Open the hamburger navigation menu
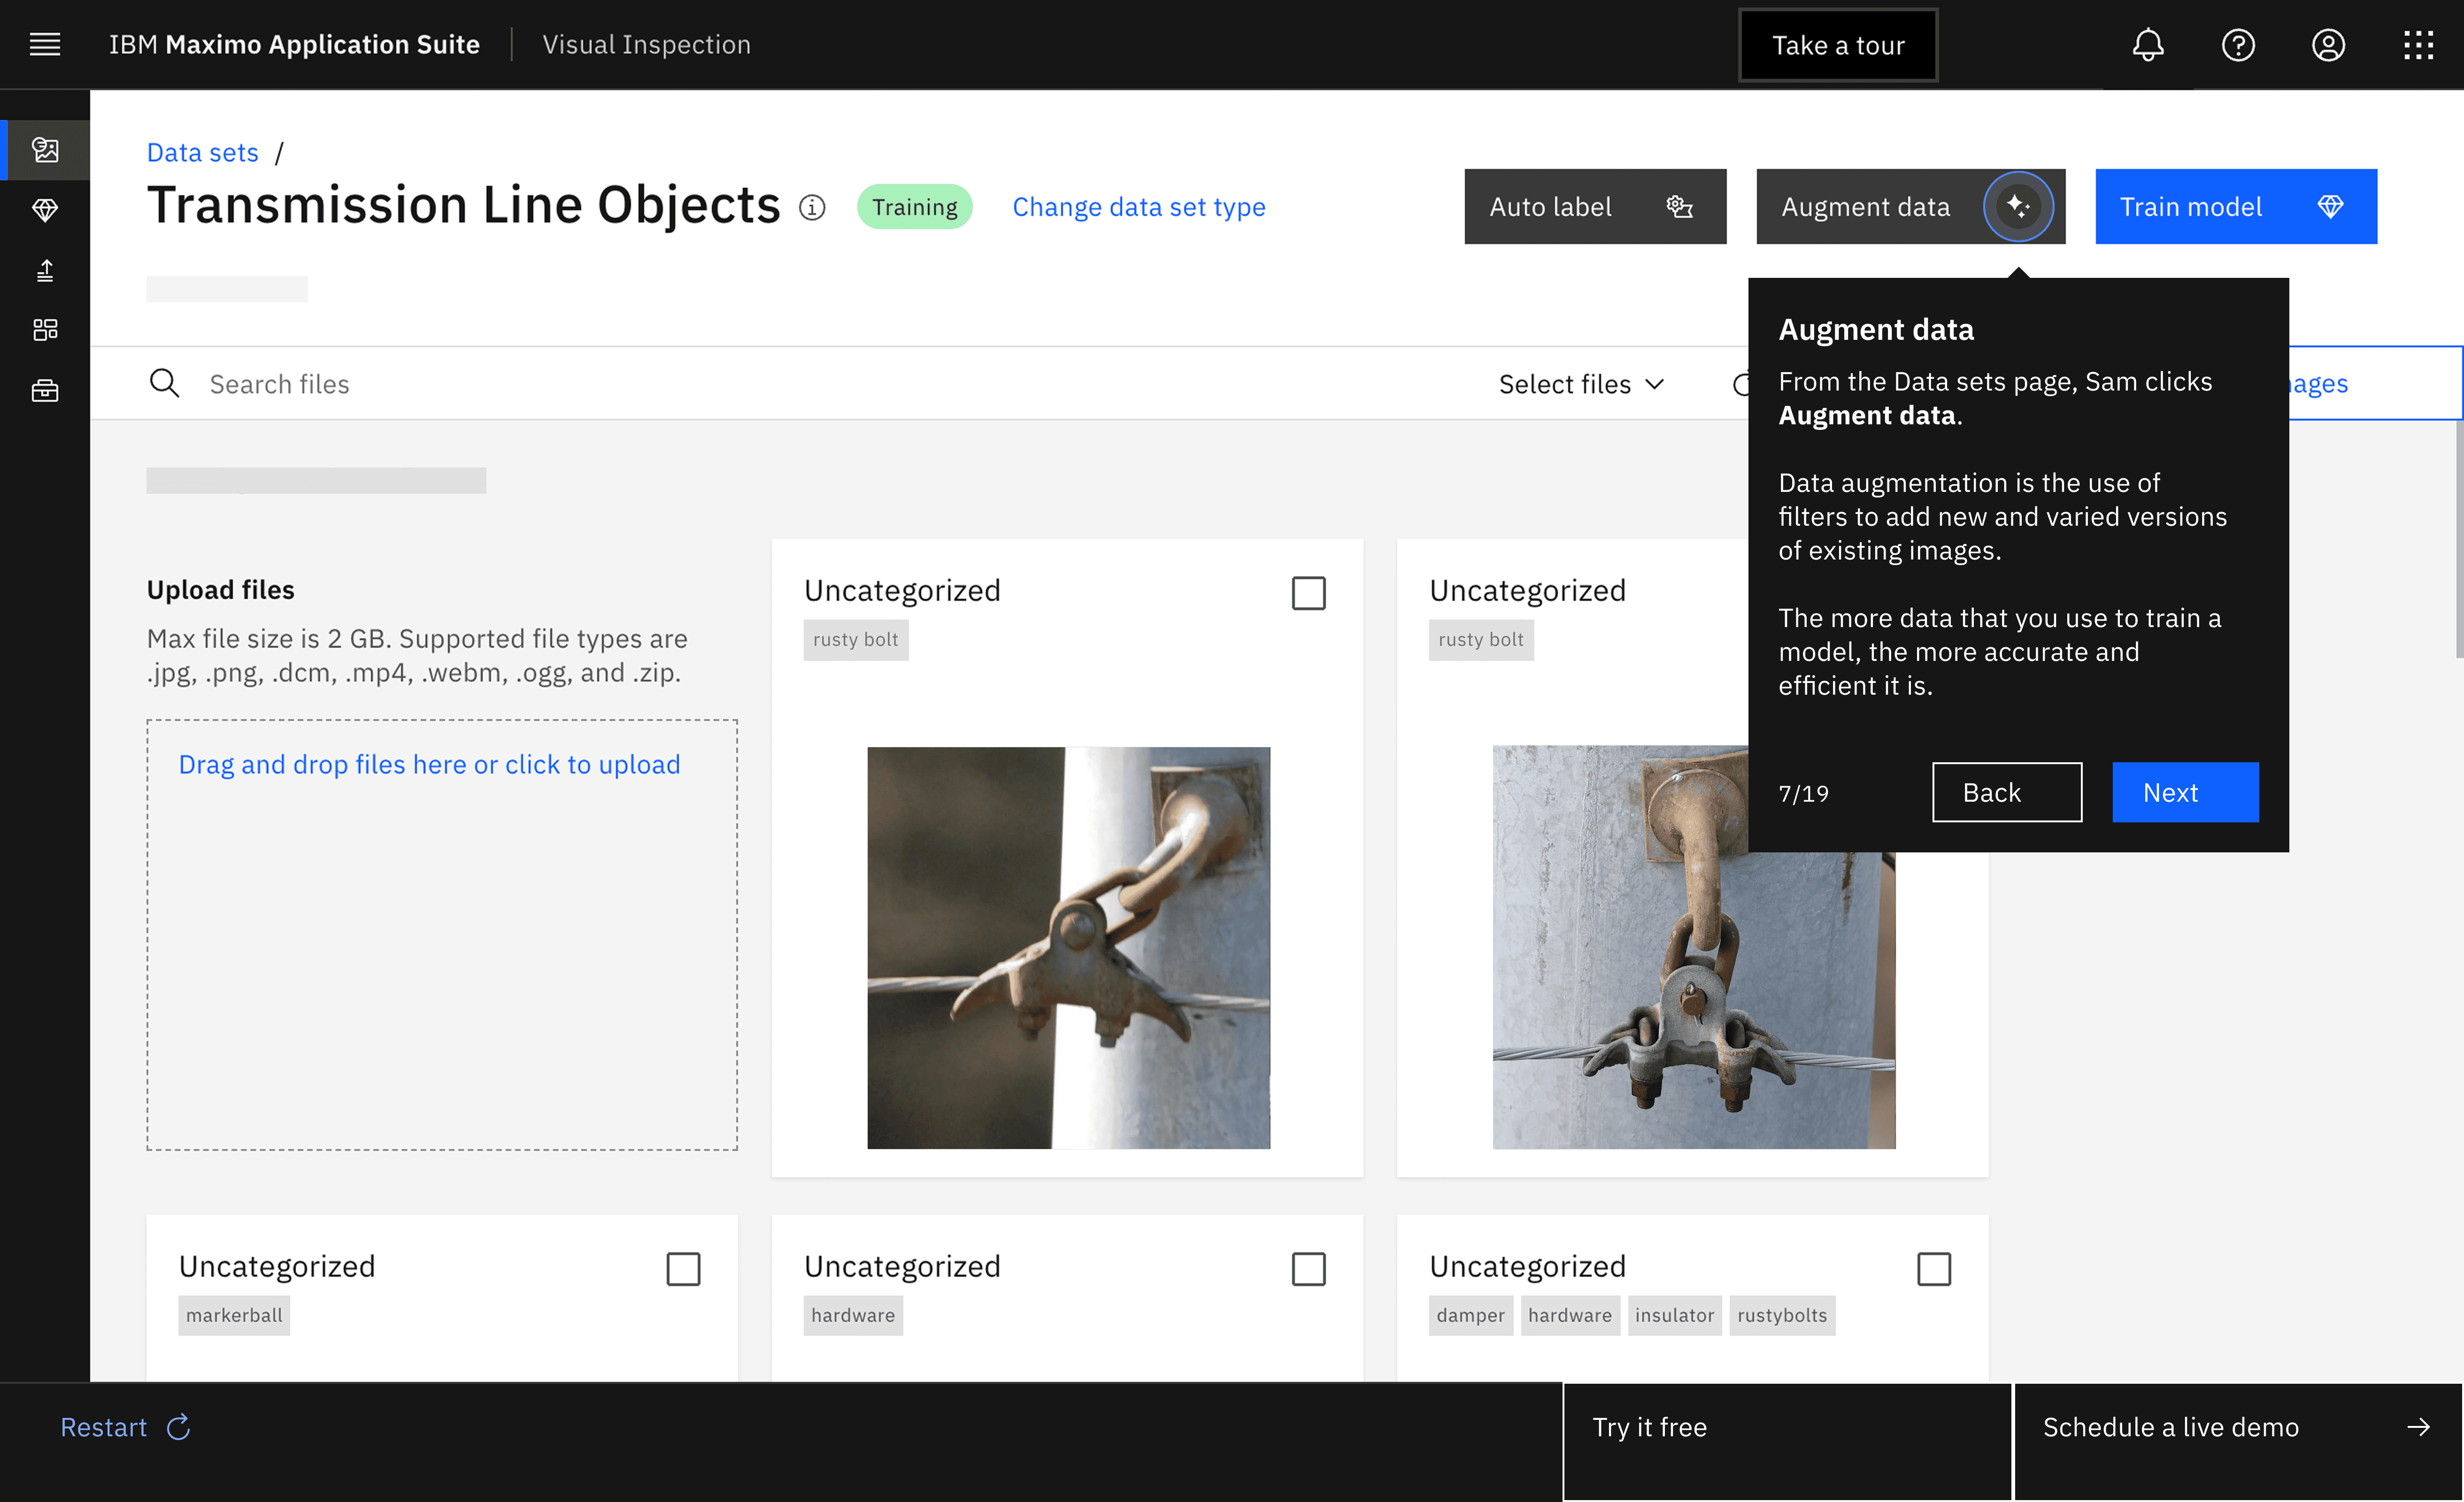 pyautogui.click(x=45, y=45)
